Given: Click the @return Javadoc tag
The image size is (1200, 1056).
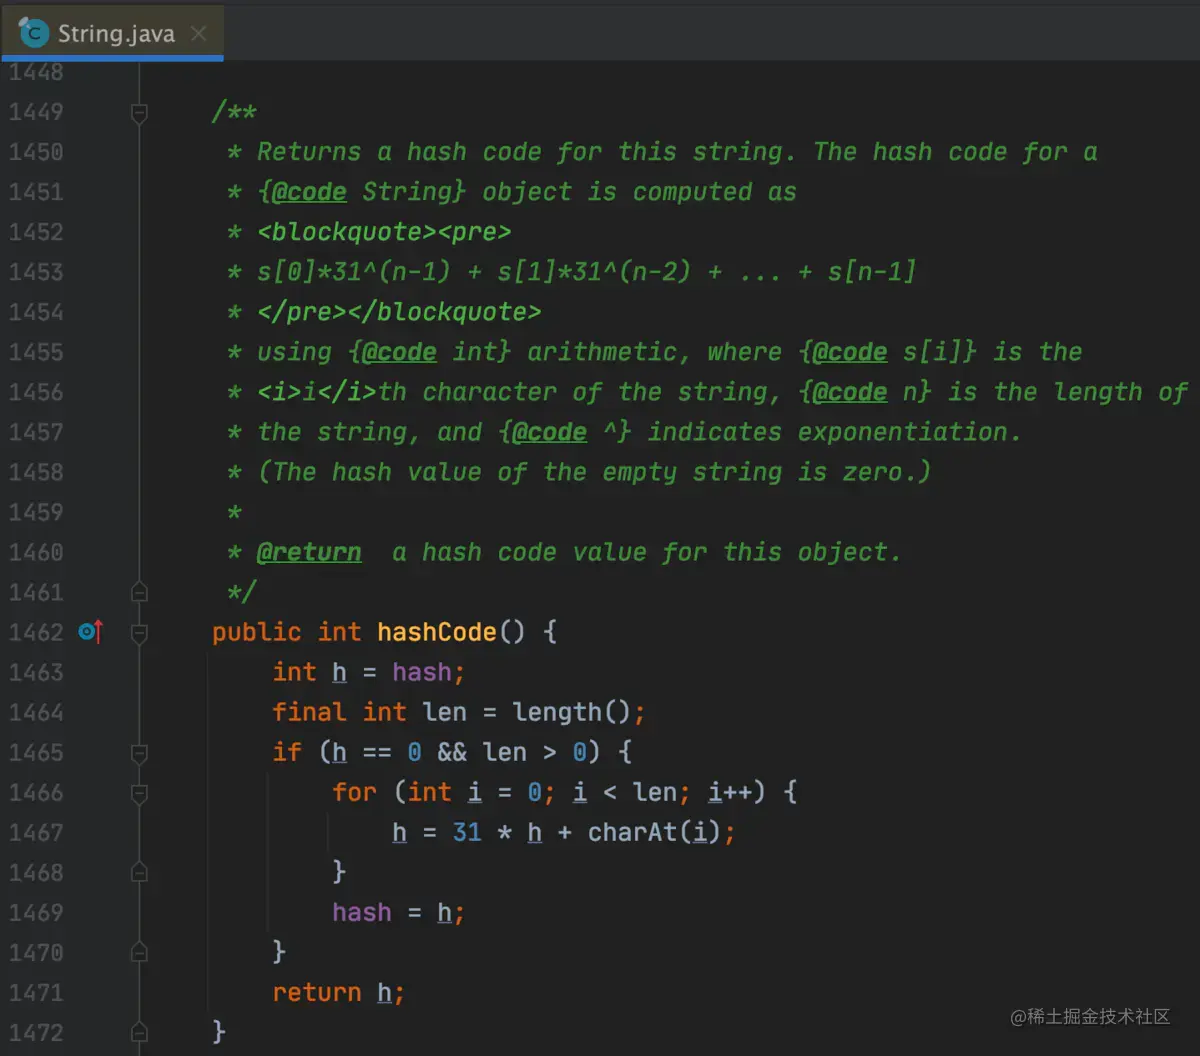Looking at the screenshot, I should 309,552.
